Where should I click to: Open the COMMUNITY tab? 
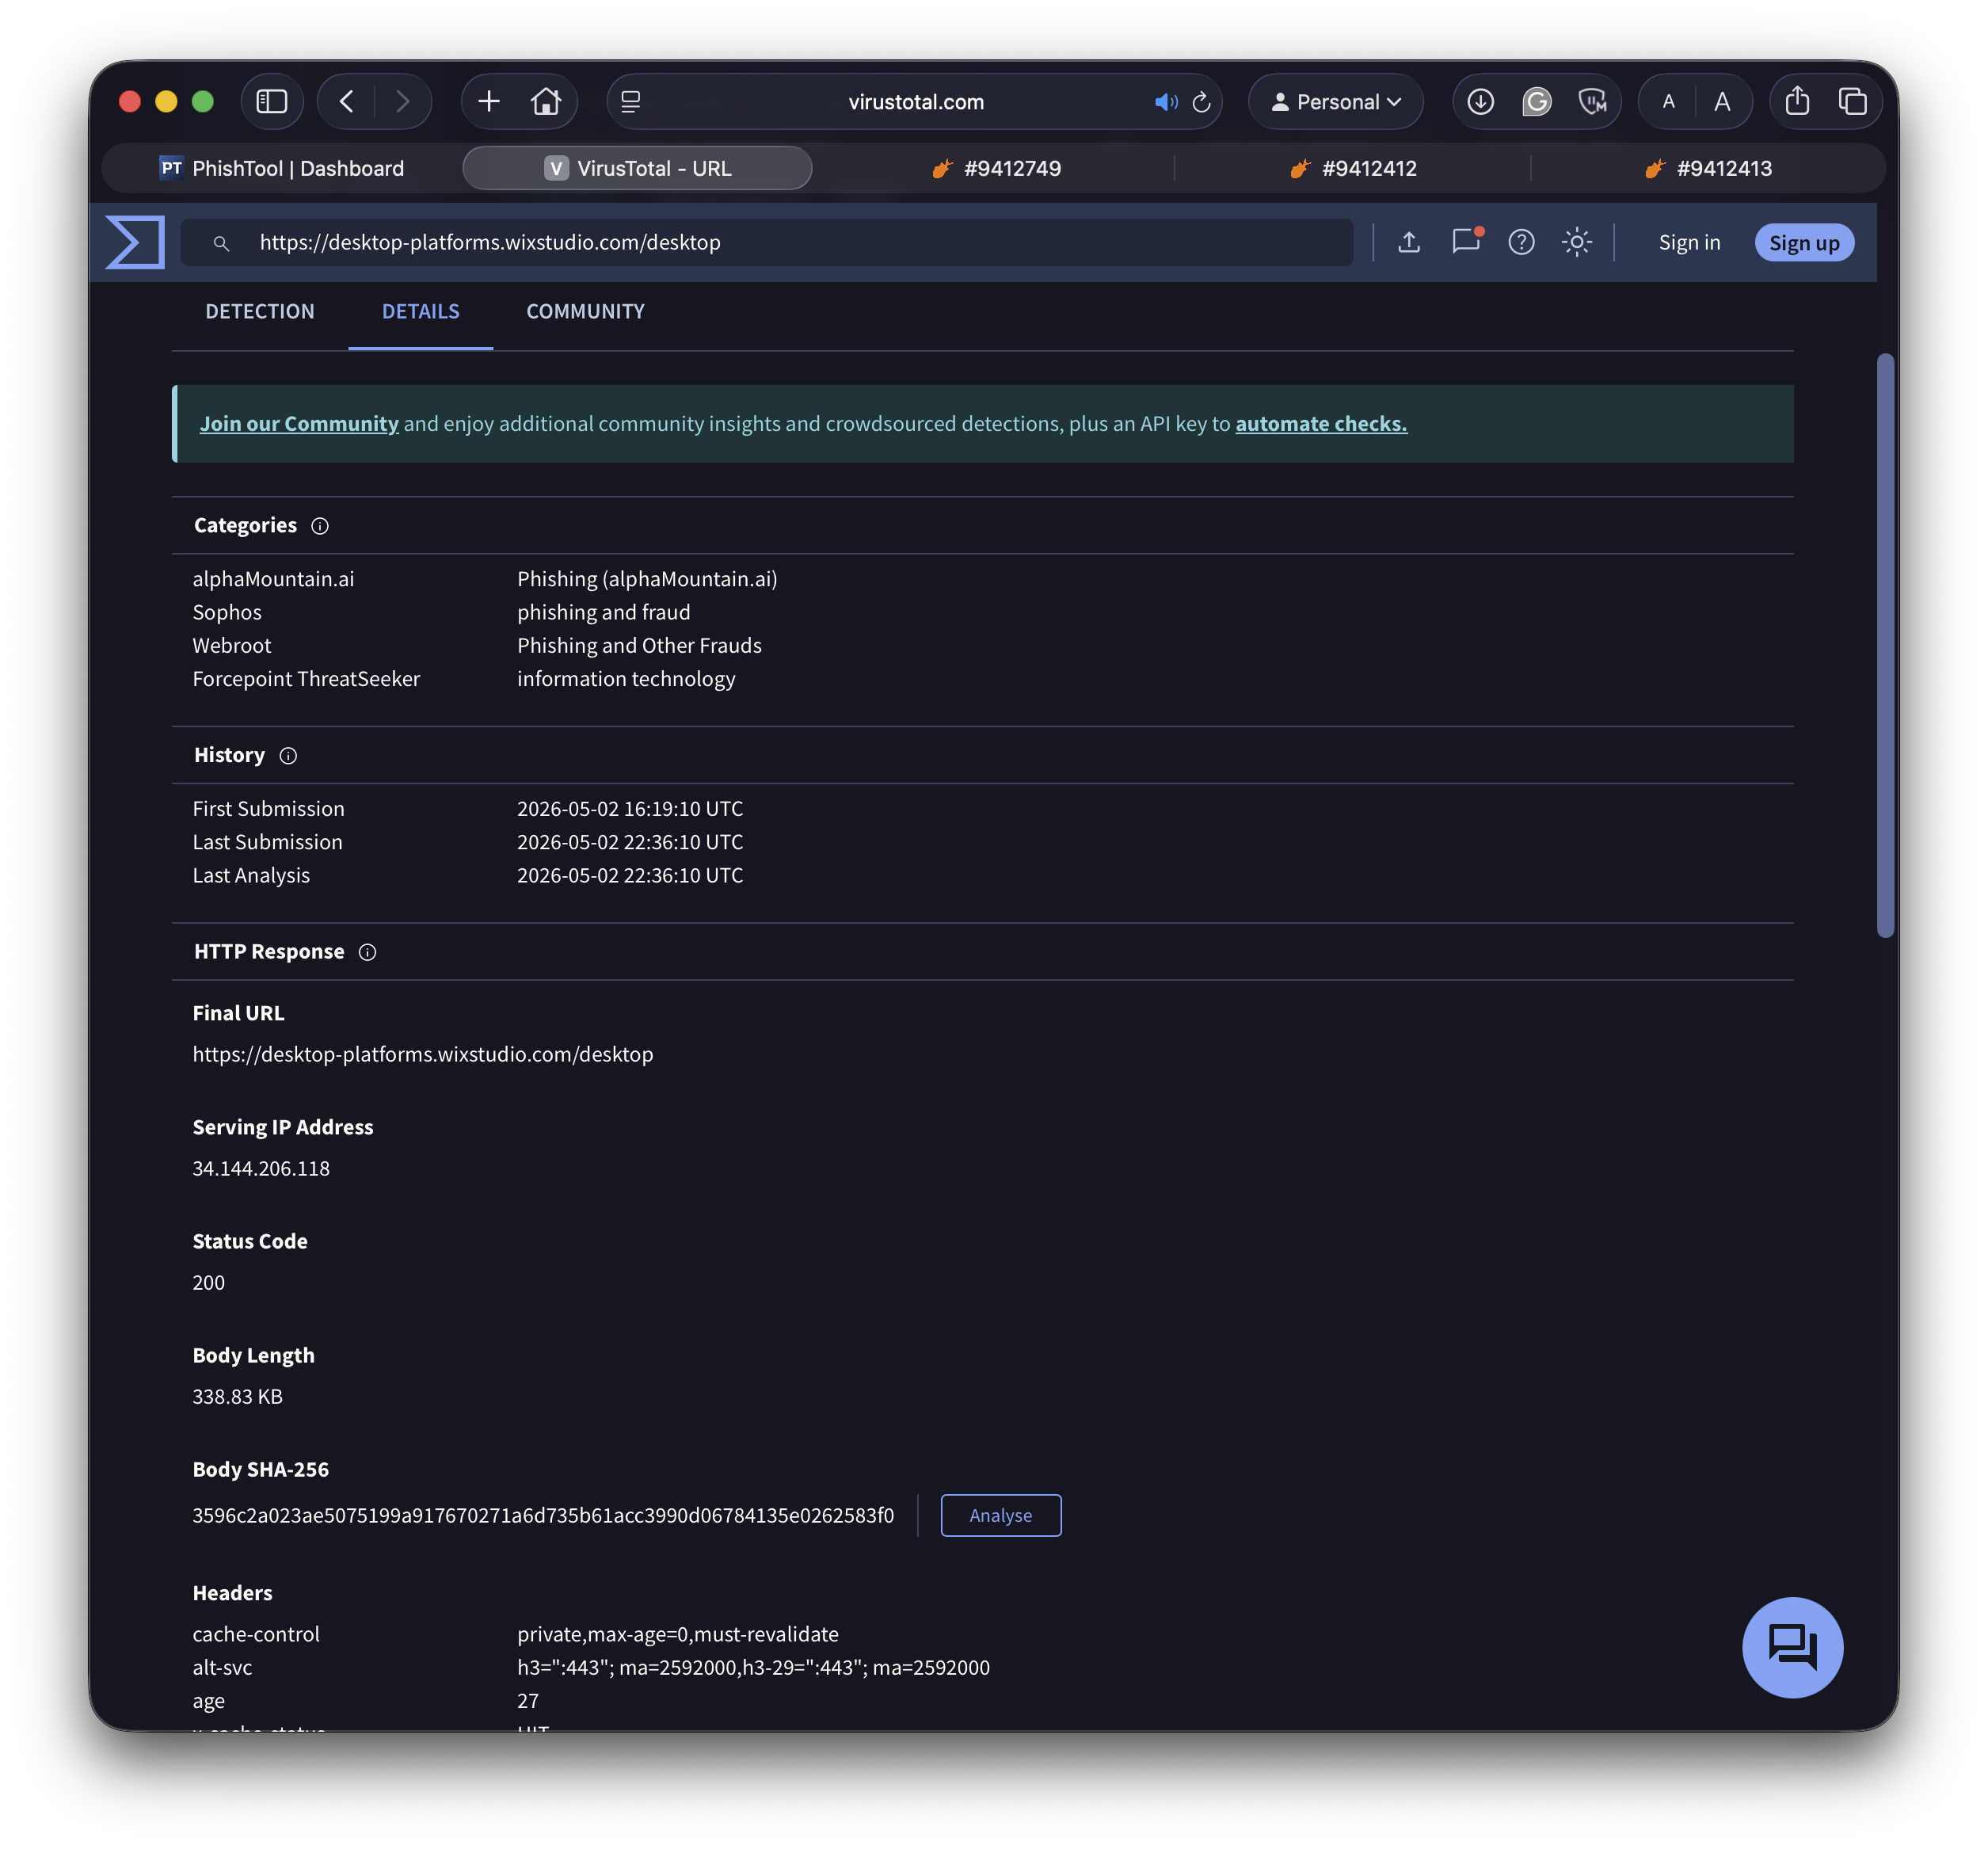click(585, 311)
